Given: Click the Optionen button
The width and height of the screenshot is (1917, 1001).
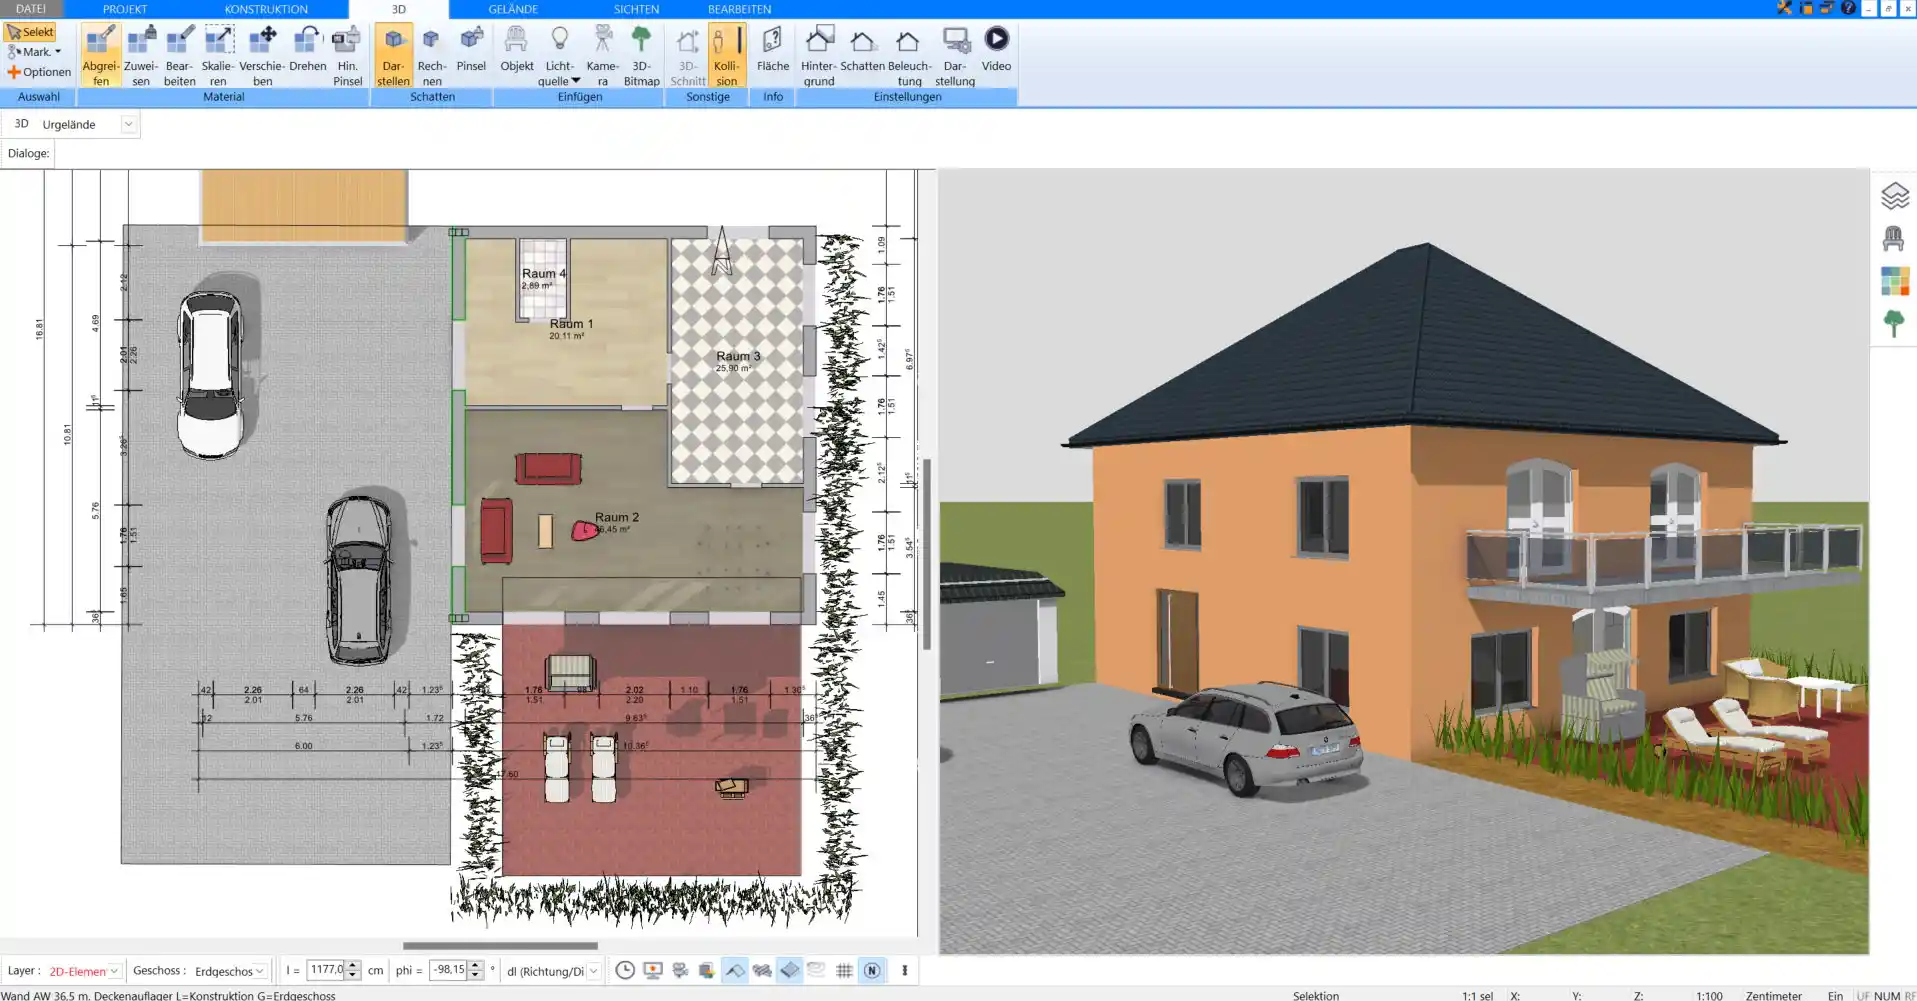Looking at the screenshot, I should pos(39,72).
